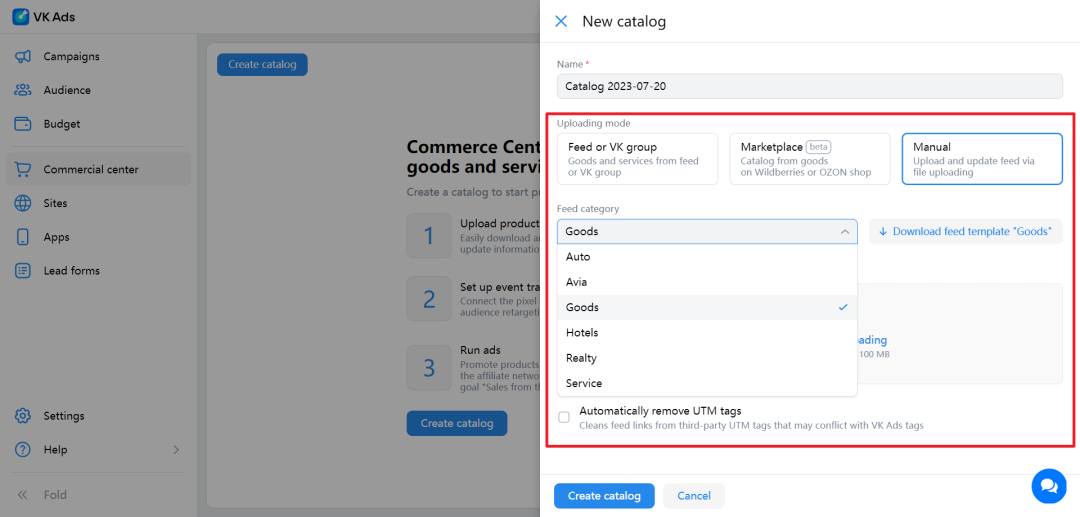Click Create catalog button in panel footer
The image size is (1080, 517).
point(604,496)
